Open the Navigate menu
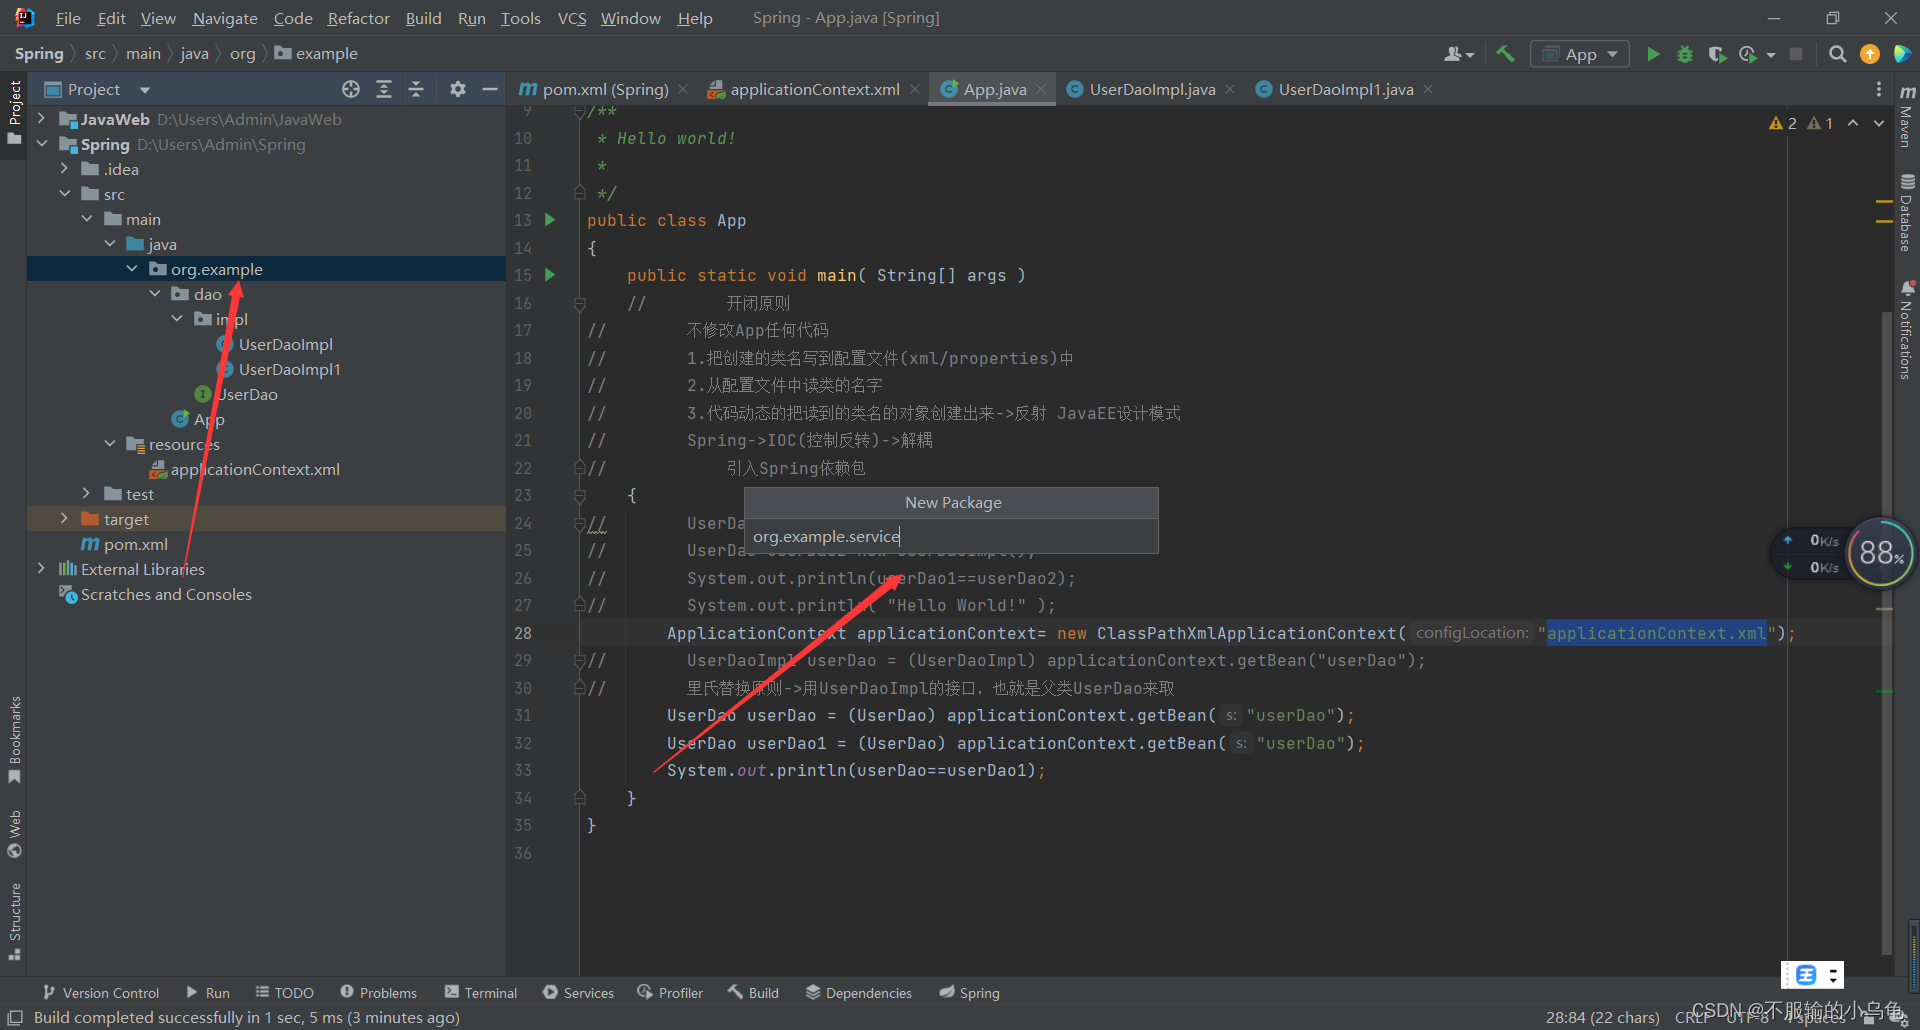 point(225,18)
